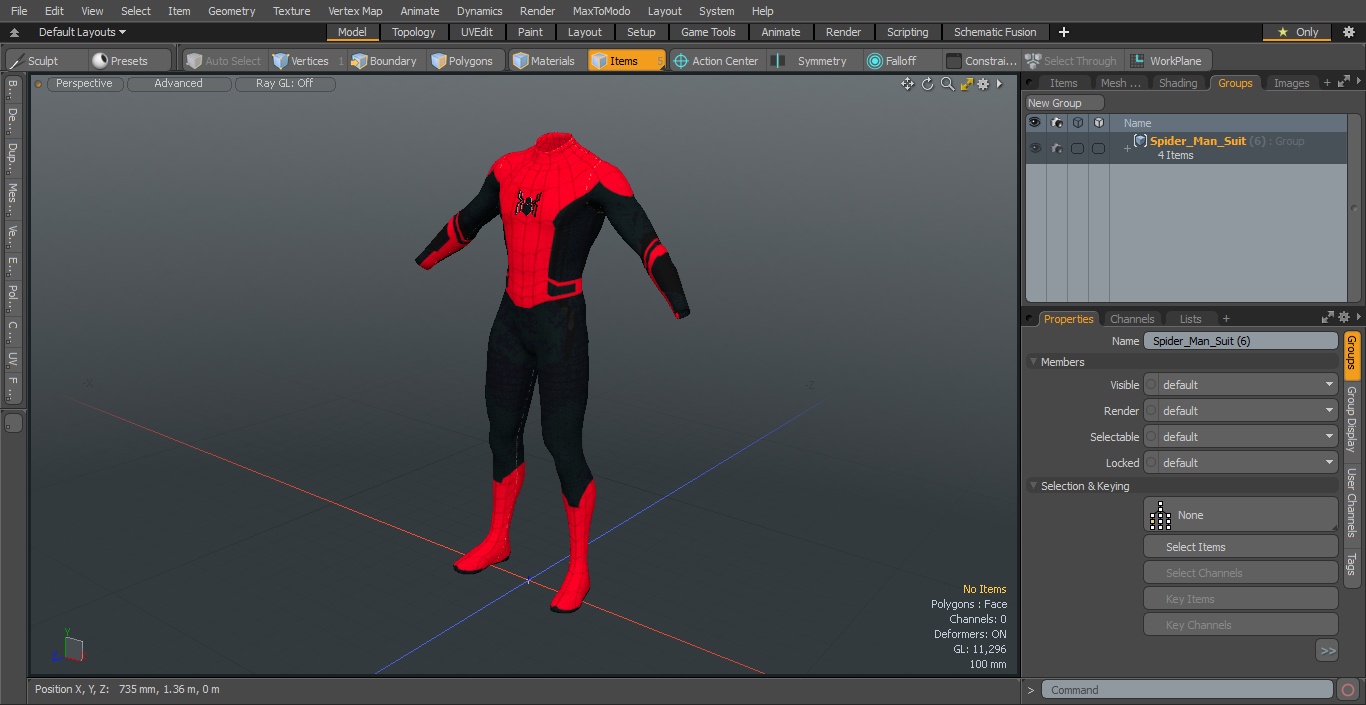Screen dimensions: 1366x705
Task: Switch to the Shading panel tab
Action: tap(1177, 83)
